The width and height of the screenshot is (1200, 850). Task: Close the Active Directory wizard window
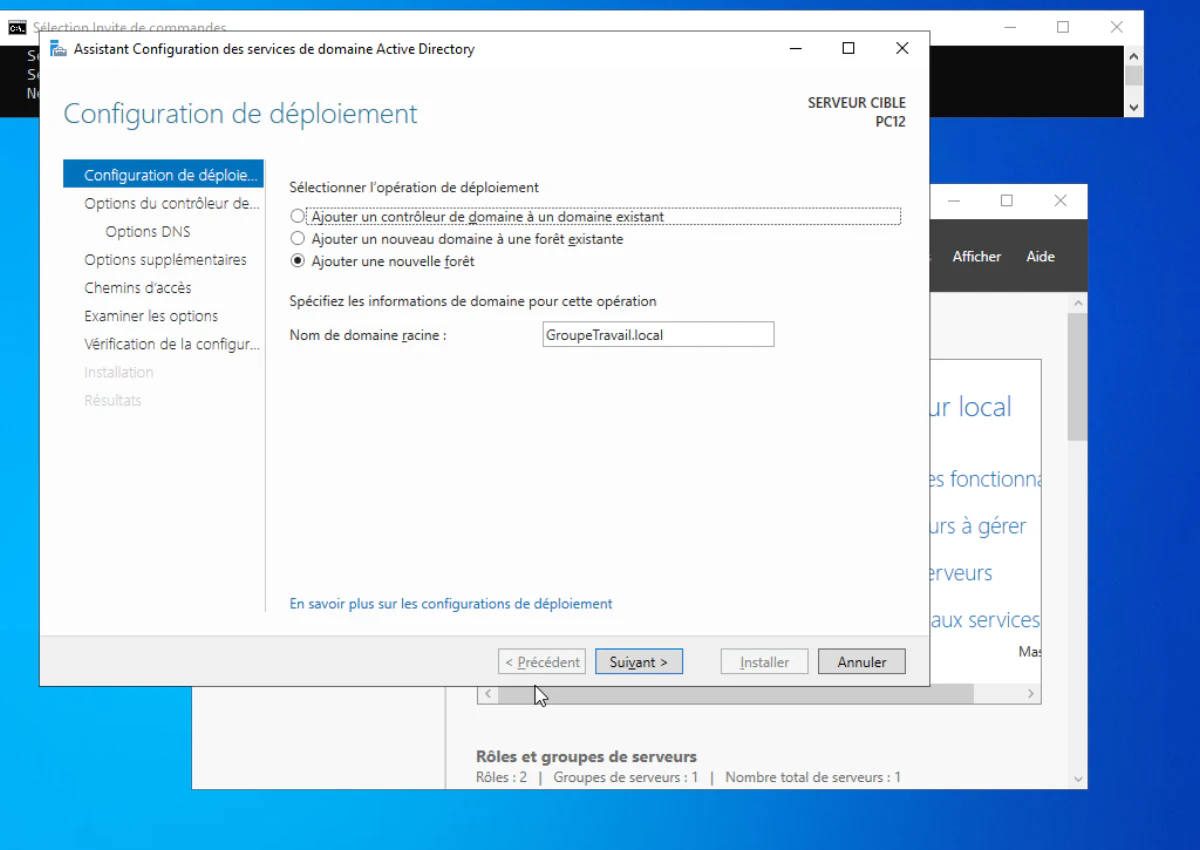(x=902, y=48)
